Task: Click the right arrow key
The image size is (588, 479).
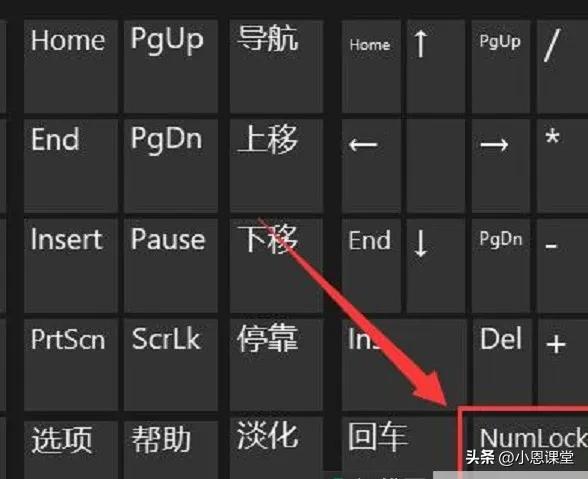Action: coord(501,166)
